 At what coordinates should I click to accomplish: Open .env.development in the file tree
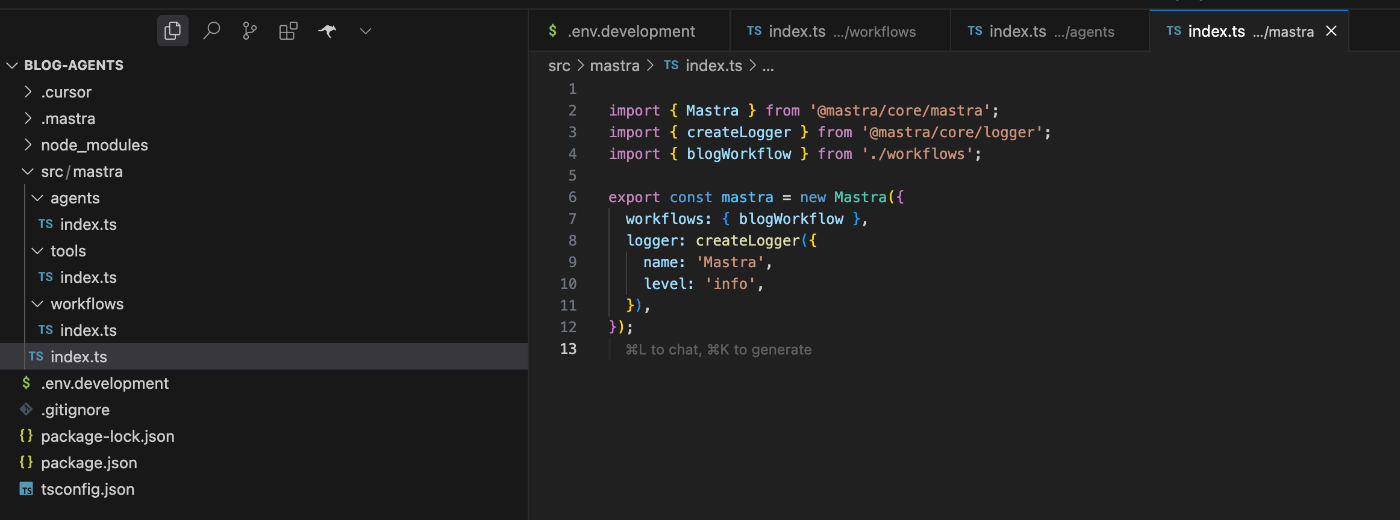pos(264,383)
